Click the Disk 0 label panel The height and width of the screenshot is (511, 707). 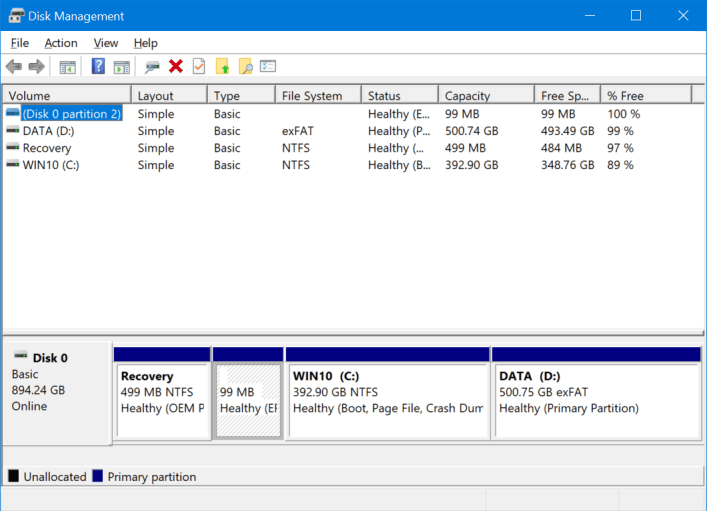[x=57, y=393]
